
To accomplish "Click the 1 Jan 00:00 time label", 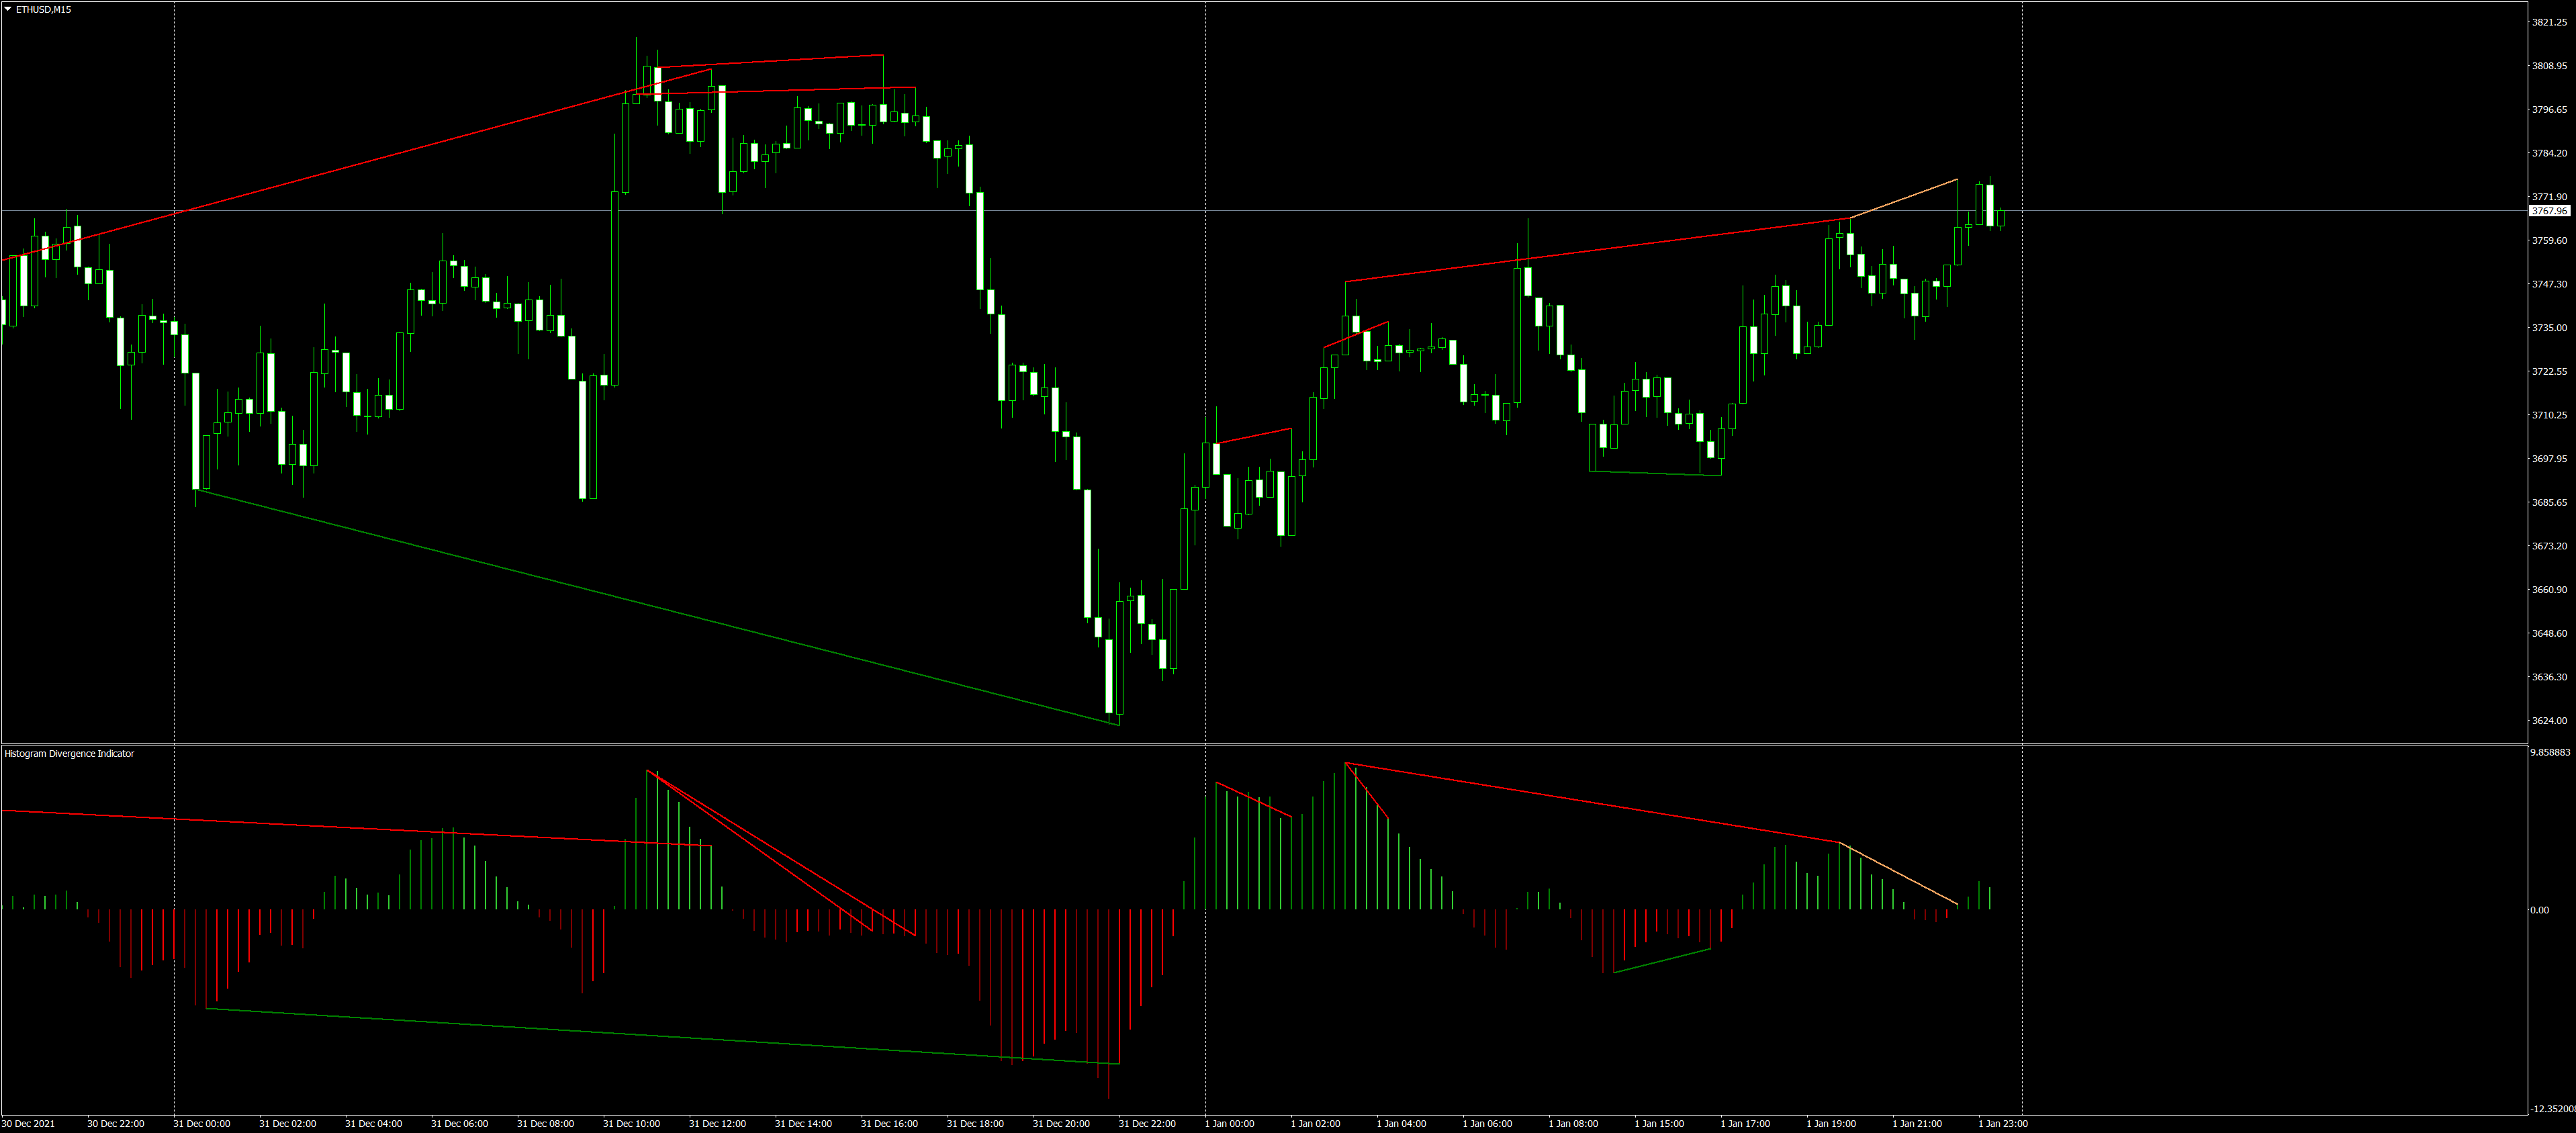I will tap(1229, 1123).
